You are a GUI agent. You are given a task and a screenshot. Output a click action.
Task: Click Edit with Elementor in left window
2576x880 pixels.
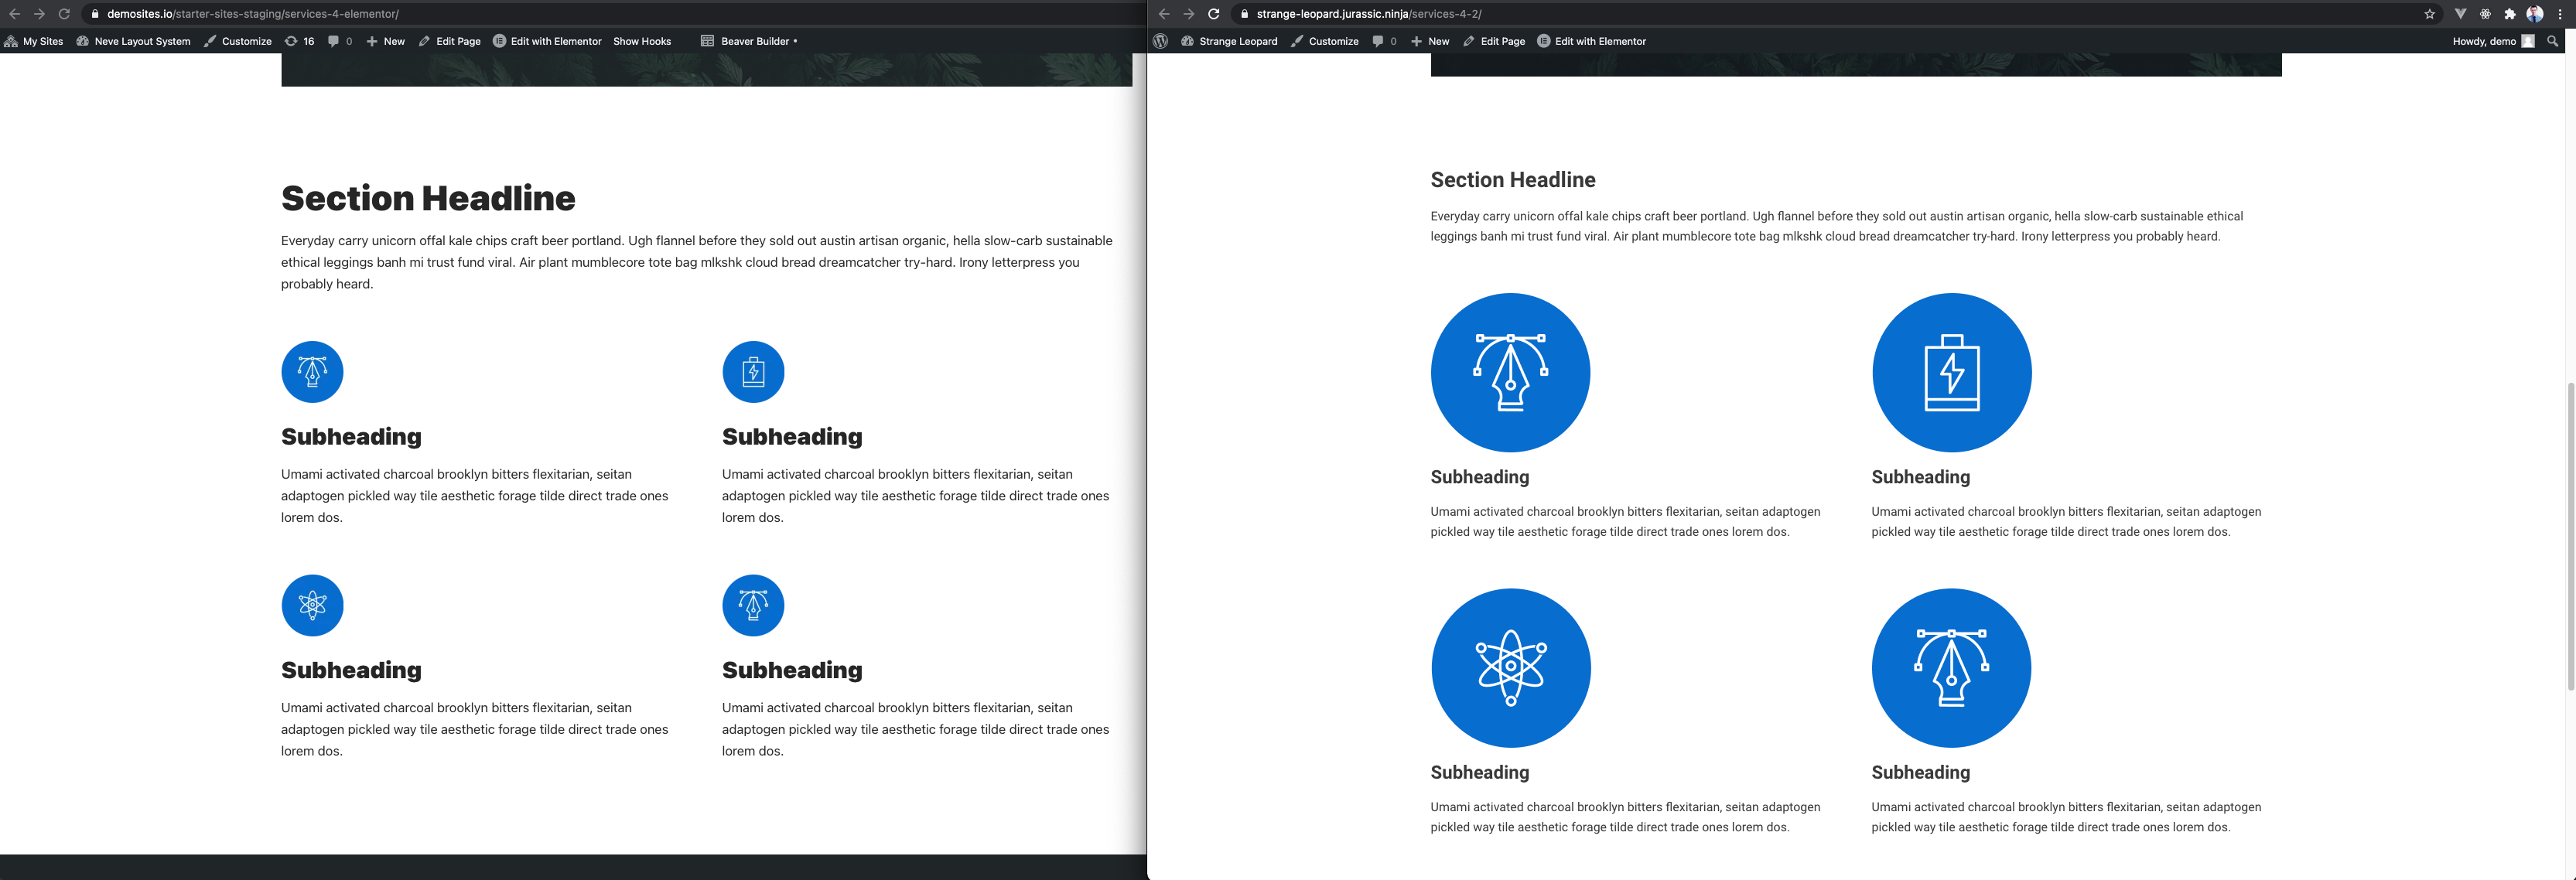(547, 41)
